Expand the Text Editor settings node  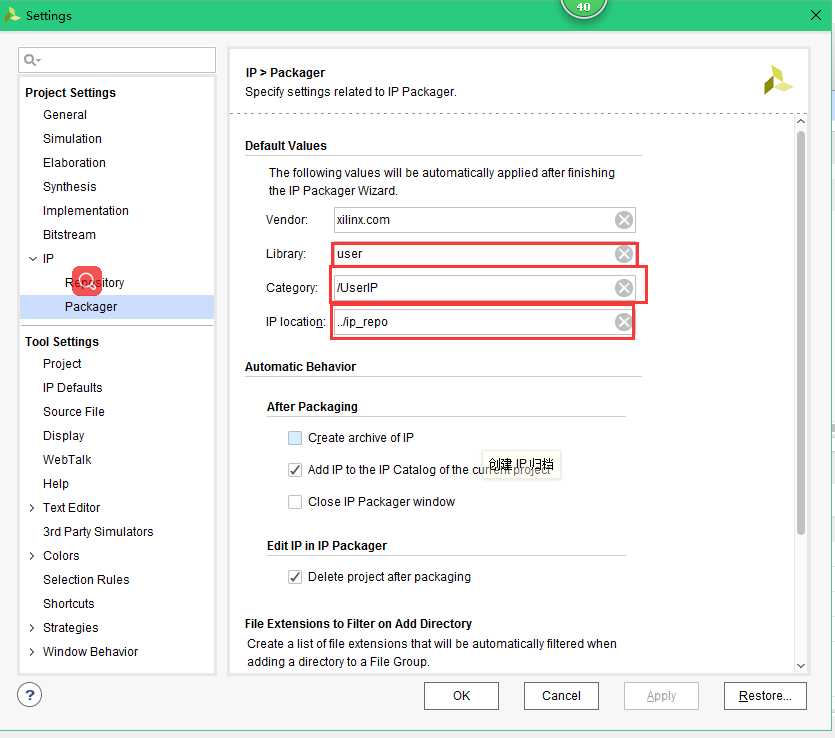pos(32,508)
